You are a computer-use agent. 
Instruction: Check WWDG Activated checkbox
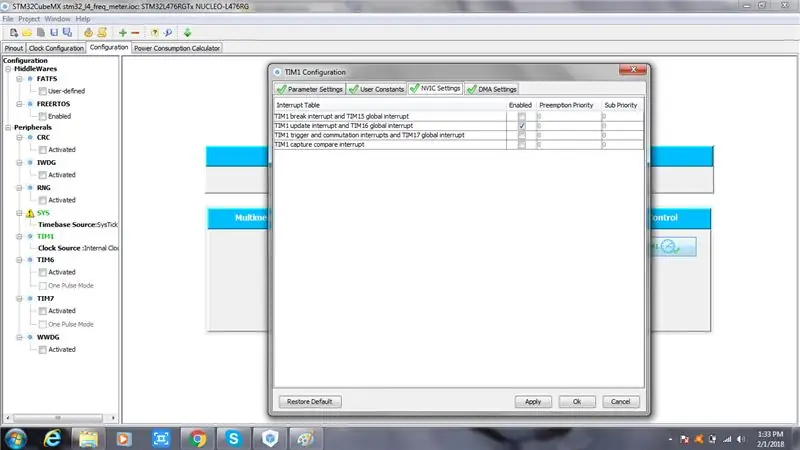pyautogui.click(x=43, y=349)
